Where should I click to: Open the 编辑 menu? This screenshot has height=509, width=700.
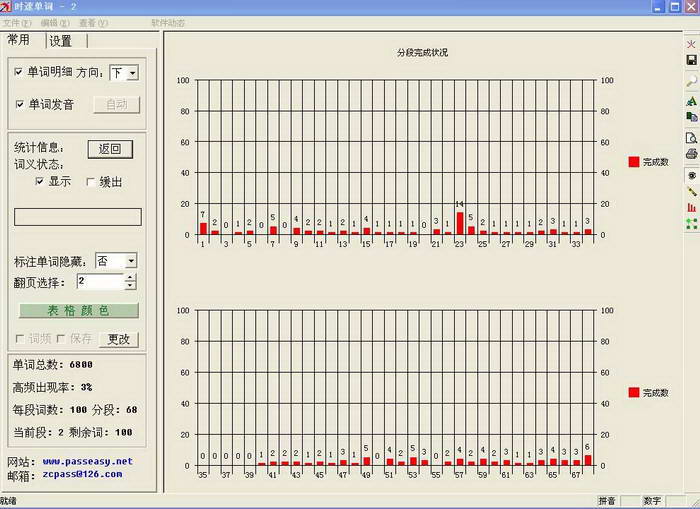click(55, 23)
